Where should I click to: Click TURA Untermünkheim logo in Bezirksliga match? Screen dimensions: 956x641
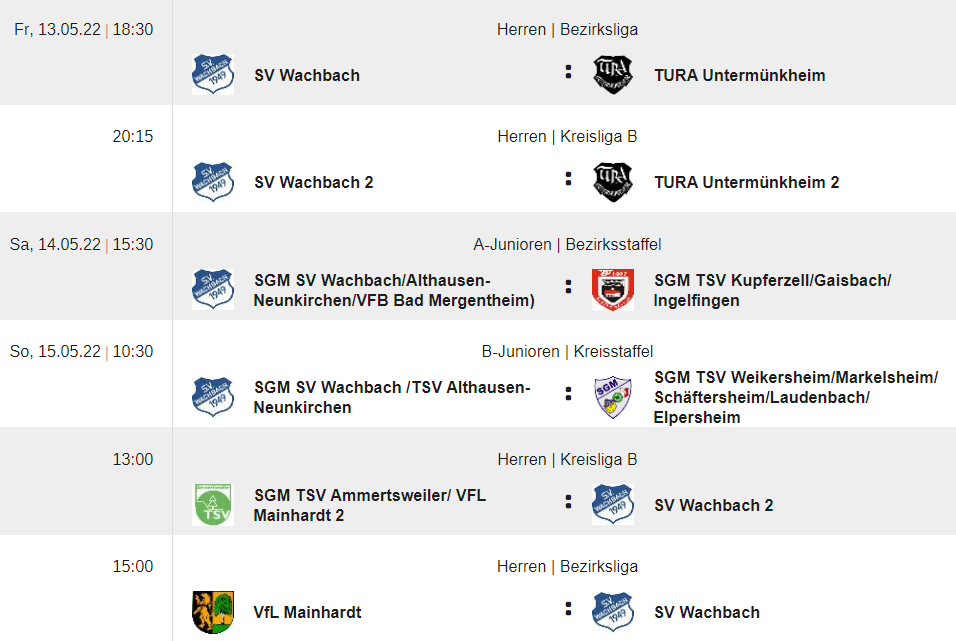[613, 75]
